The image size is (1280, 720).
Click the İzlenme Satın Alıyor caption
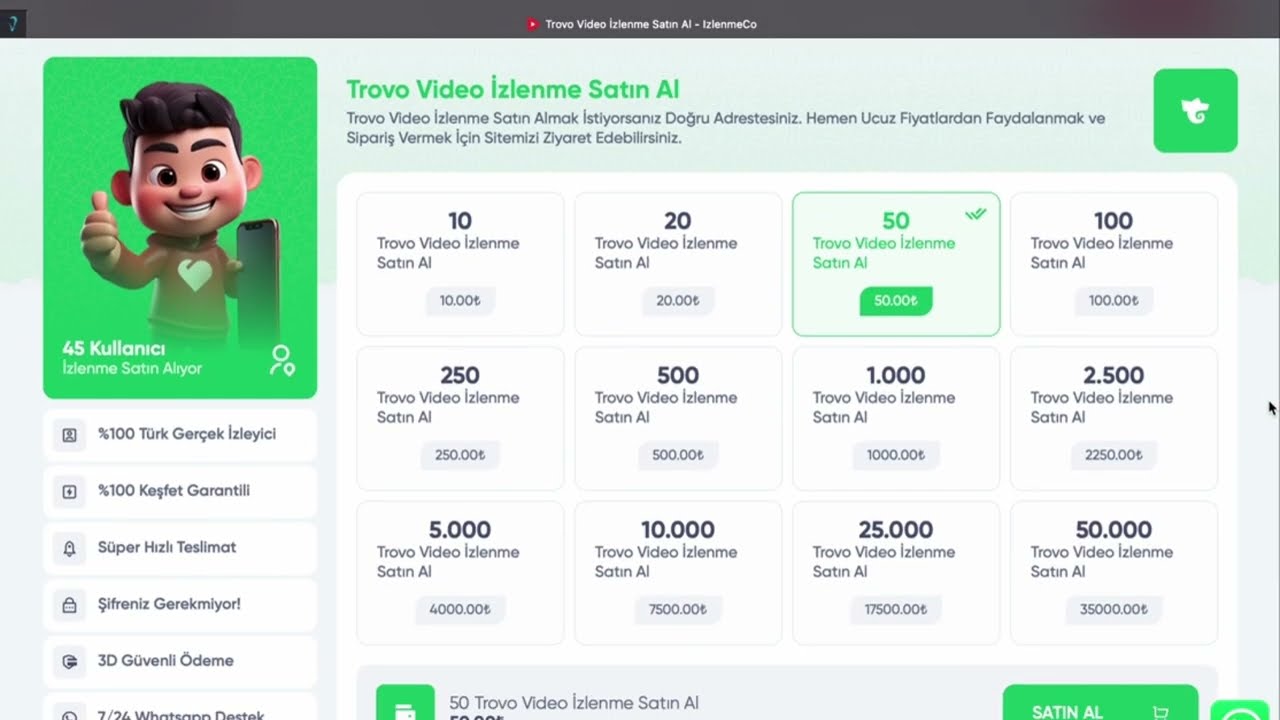[x=132, y=368]
